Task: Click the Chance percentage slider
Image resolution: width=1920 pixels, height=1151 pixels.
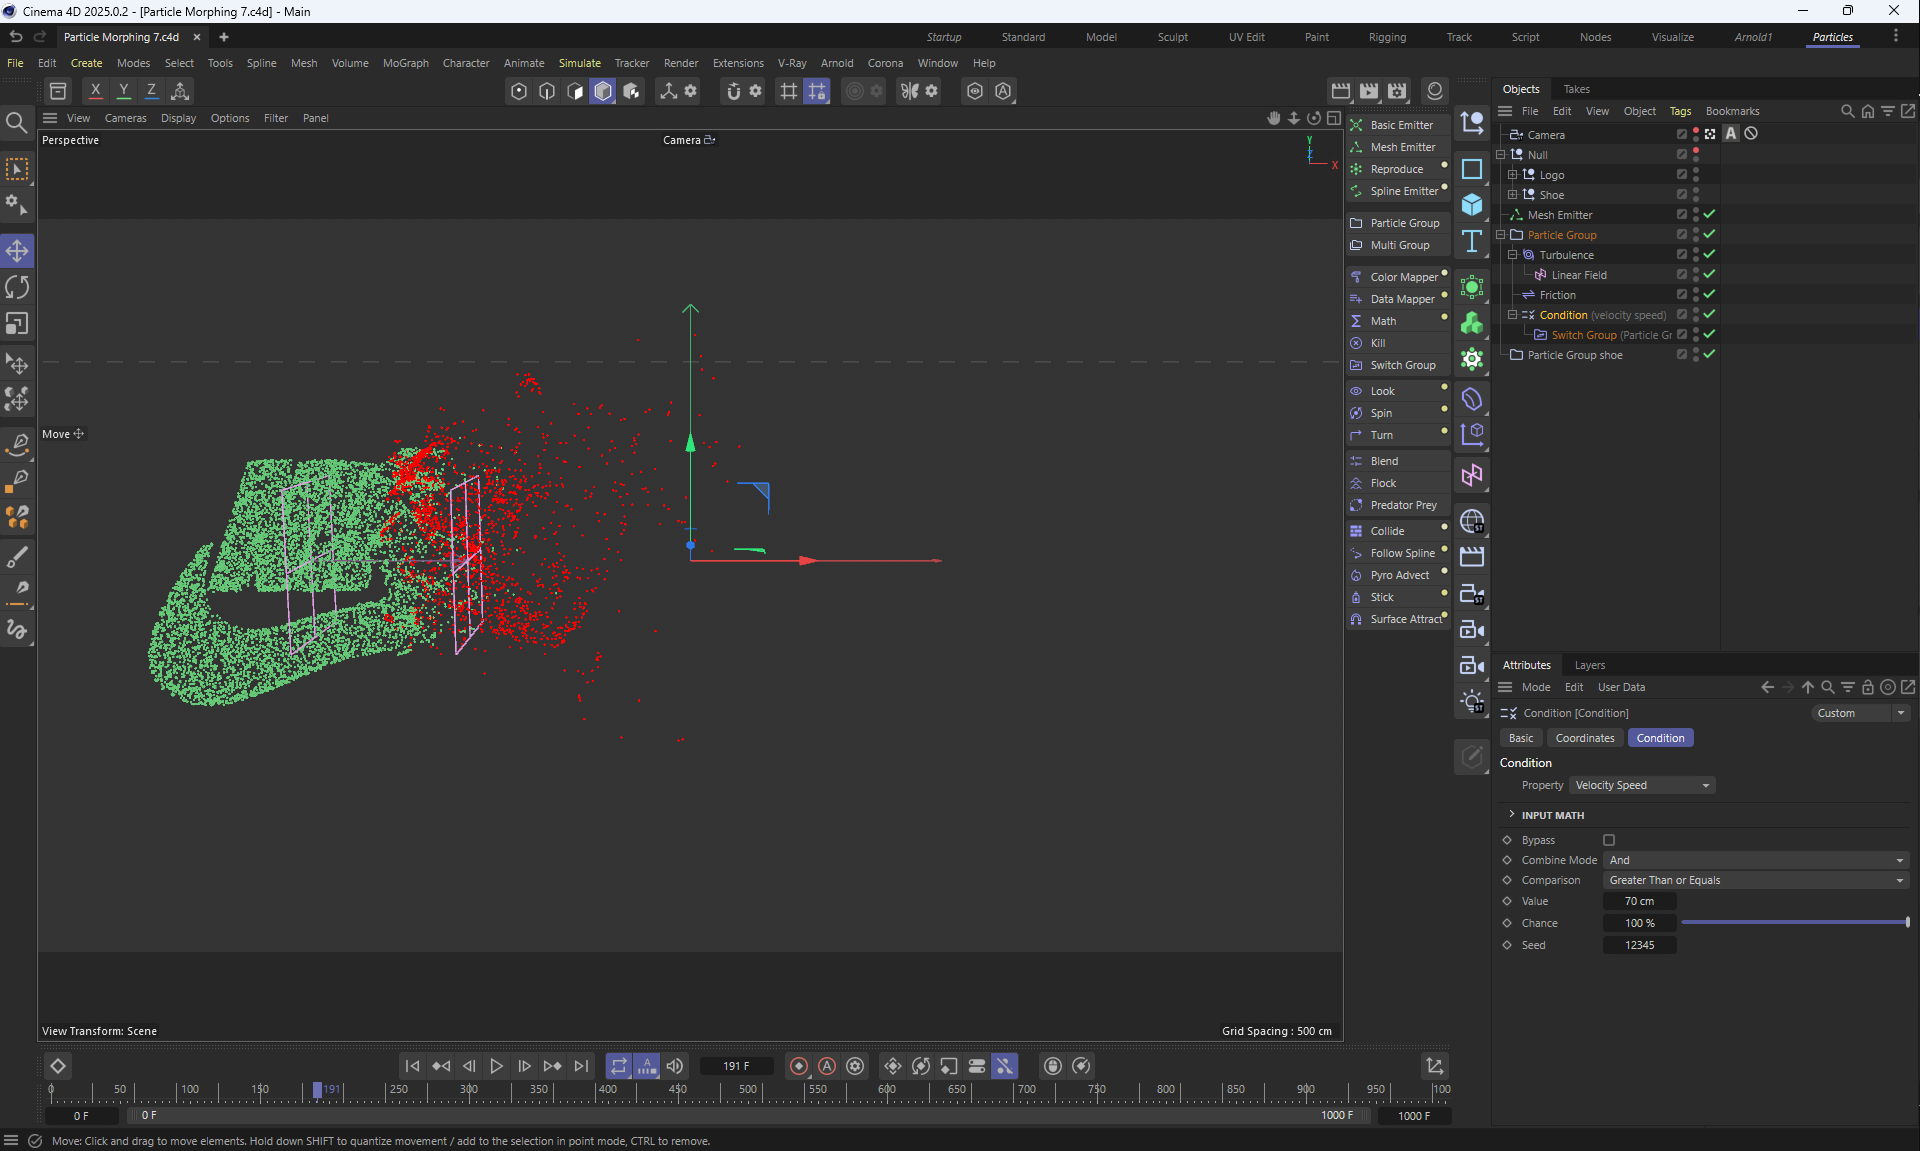Action: click(x=1795, y=923)
